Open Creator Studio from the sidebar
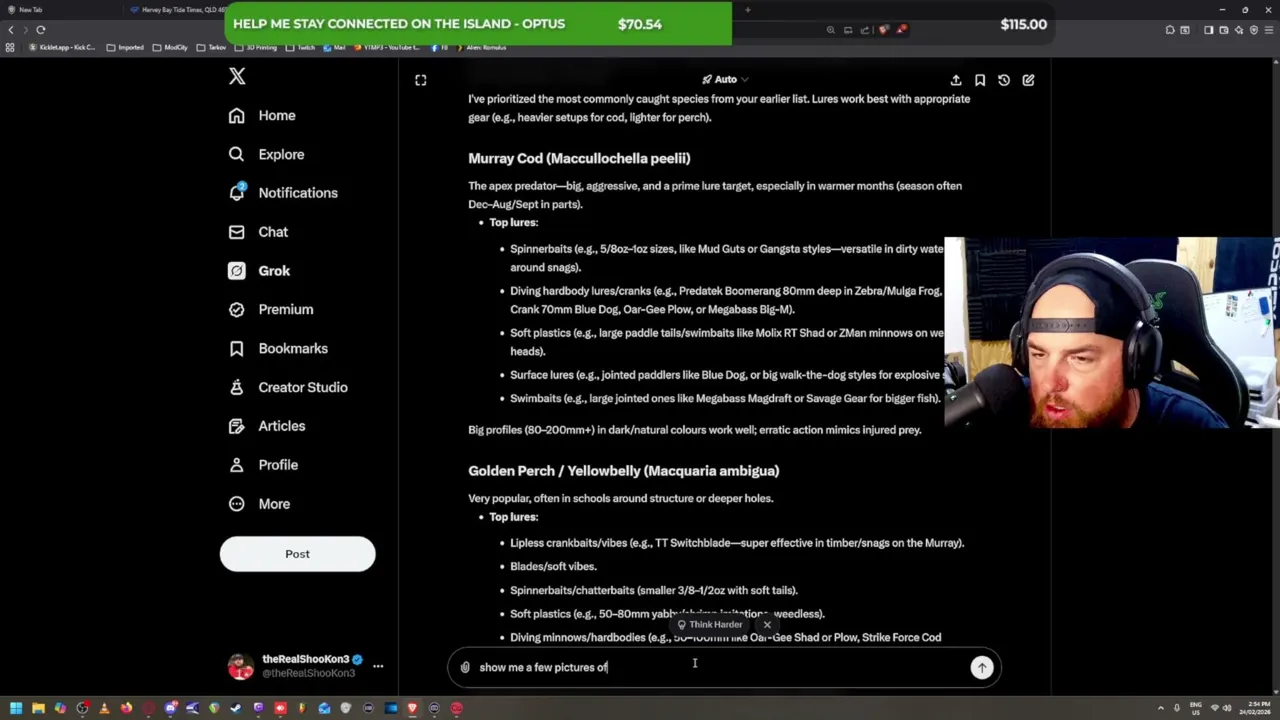This screenshot has width=1280, height=720. click(x=288, y=387)
